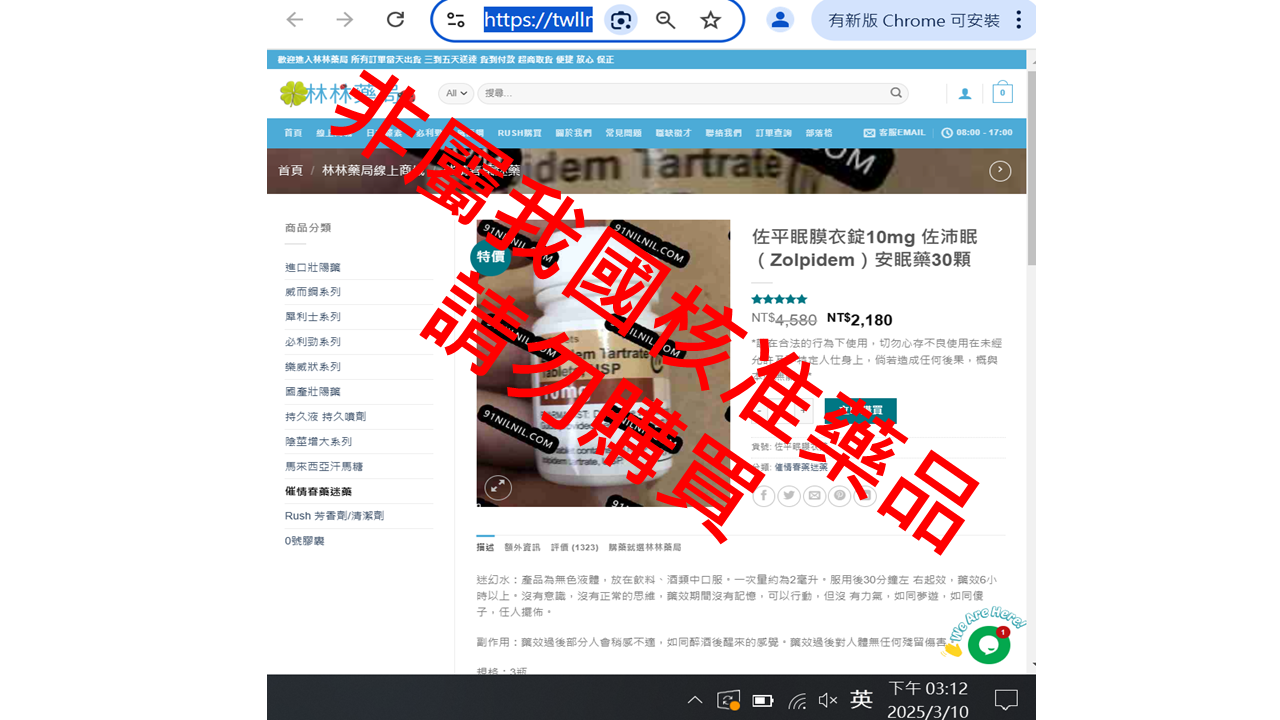Viewport: 1280px width, 720px height.
Task: Click the new Chrome version available button
Action: (x=913, y=20)
